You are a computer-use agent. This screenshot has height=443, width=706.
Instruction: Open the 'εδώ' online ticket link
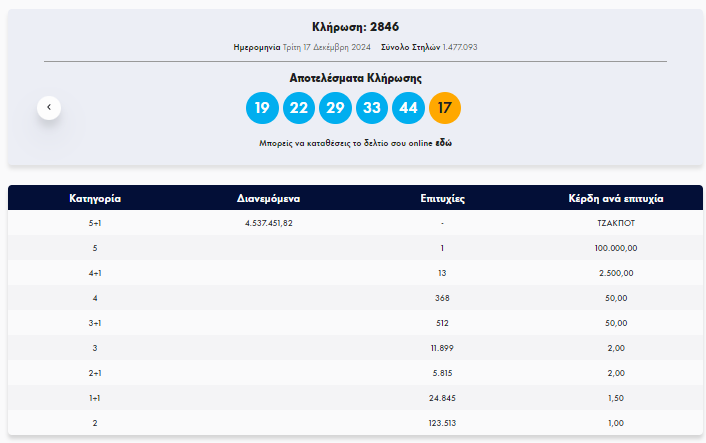click(x=444, y=144)
